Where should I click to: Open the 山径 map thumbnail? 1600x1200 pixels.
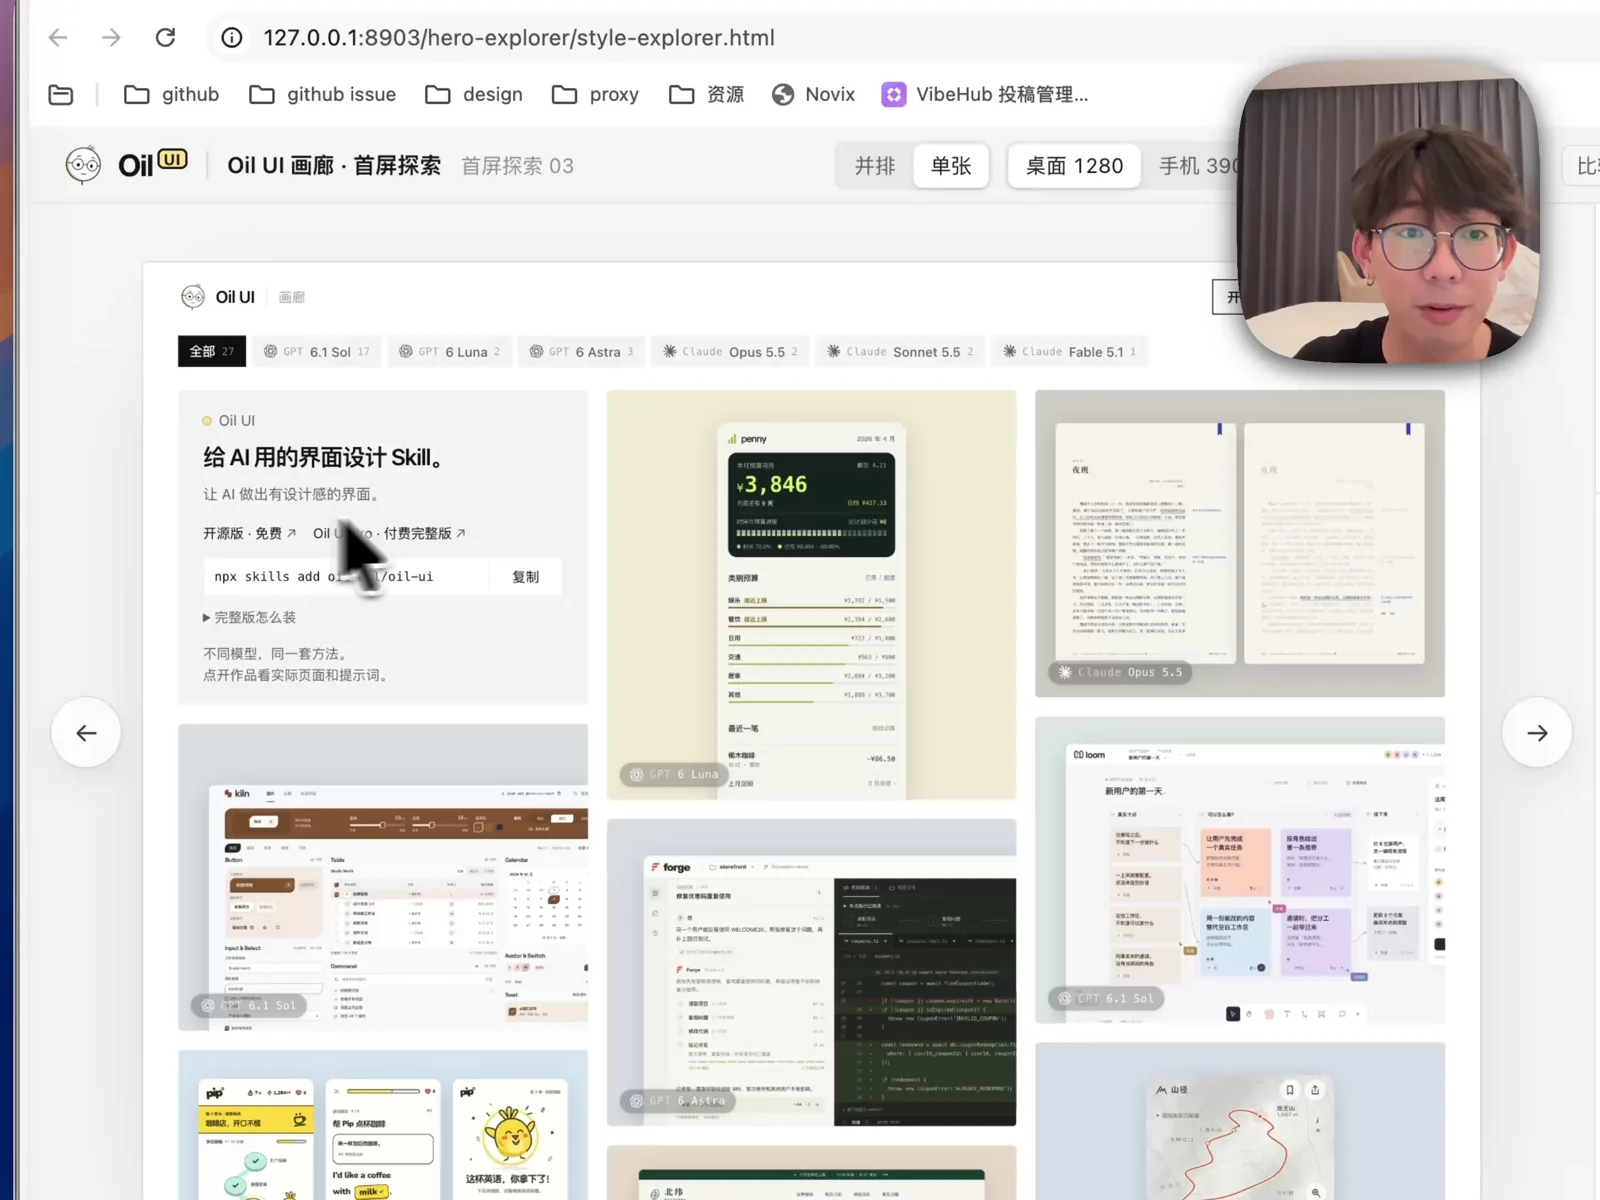pyautogui.click(x=1240, y=1121)
